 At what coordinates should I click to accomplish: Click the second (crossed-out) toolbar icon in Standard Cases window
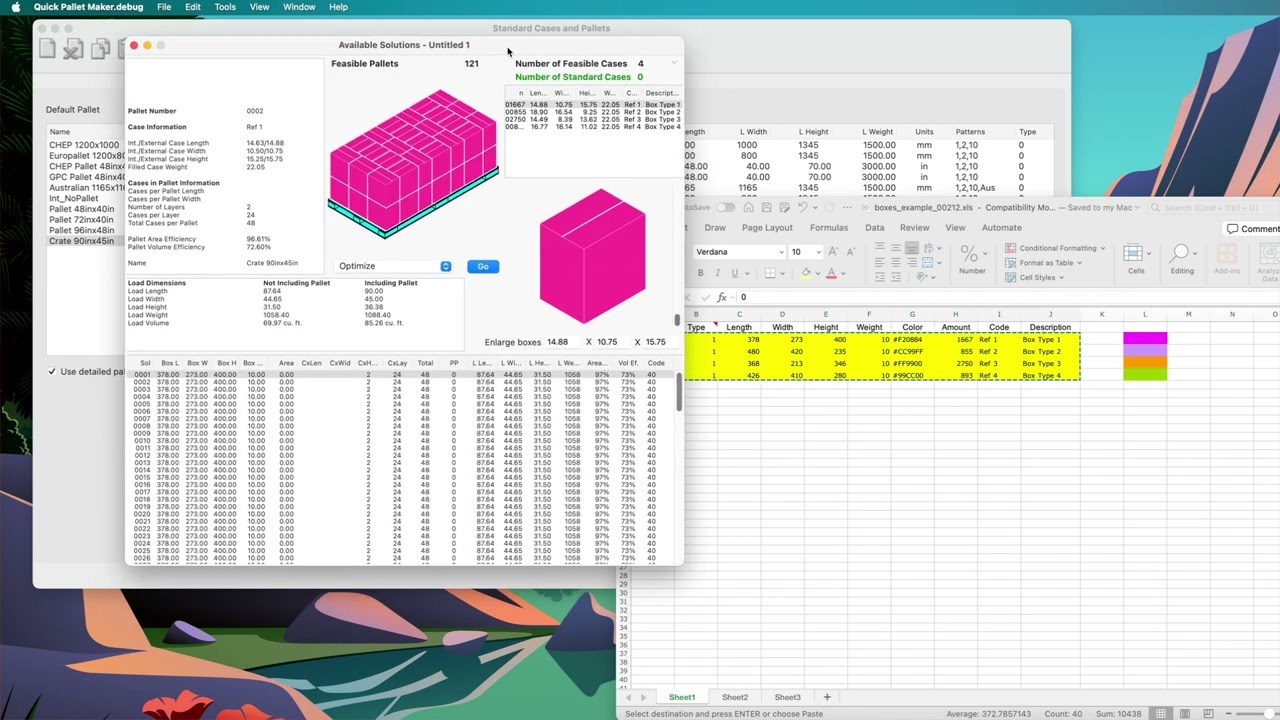click(x=73, y=48)
